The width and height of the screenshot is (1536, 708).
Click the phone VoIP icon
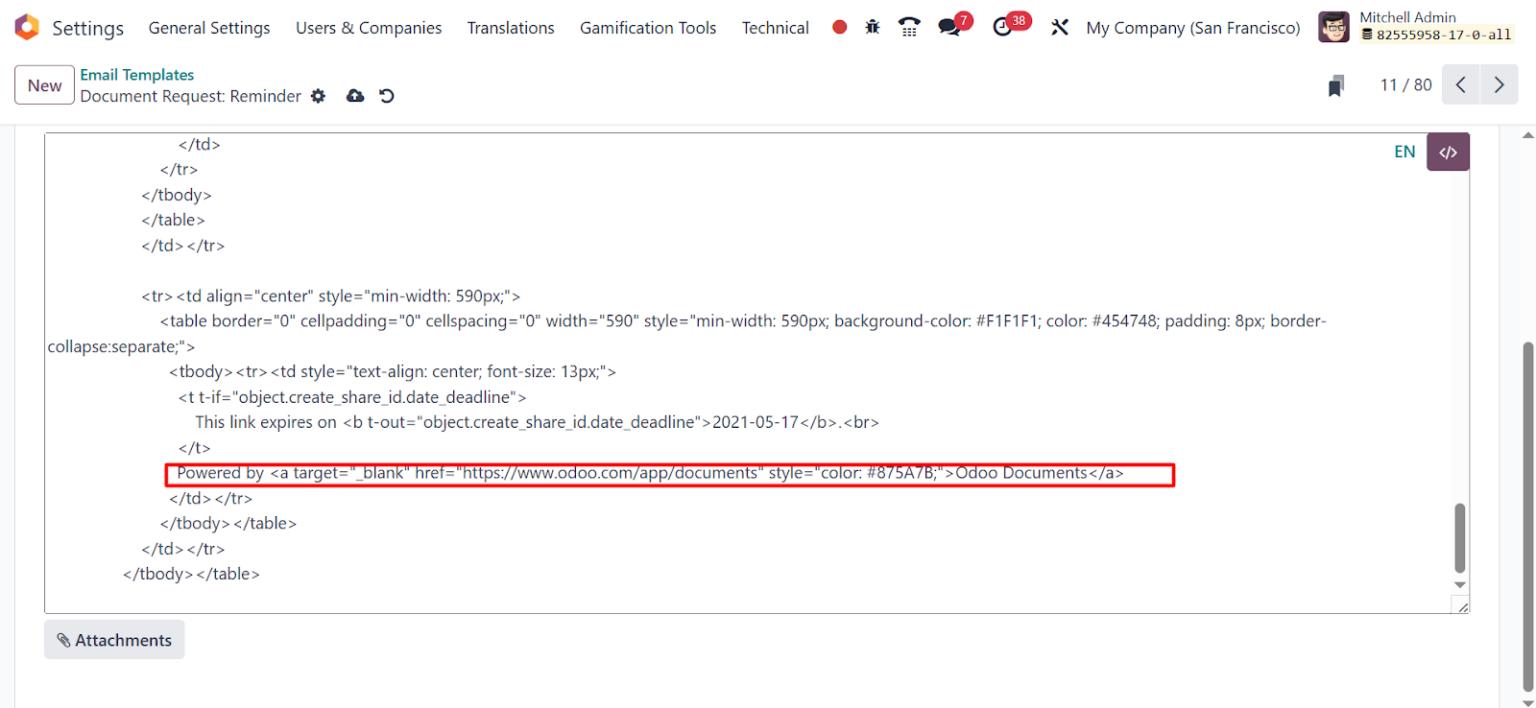pyautogui.click(x=908, y=27)
